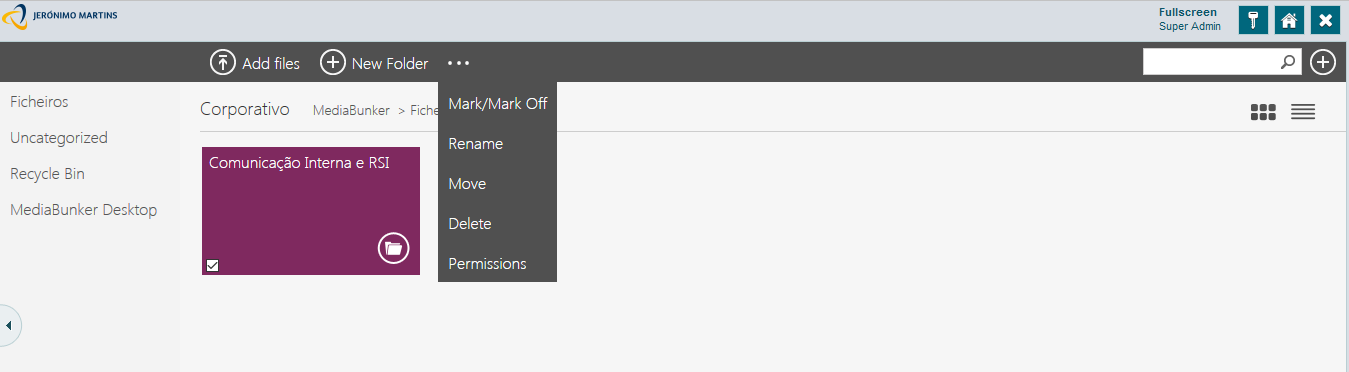This screenshot has height=372, width=1349.
Task: Click the Add files upload icon
Action: [x=222, y=63]
